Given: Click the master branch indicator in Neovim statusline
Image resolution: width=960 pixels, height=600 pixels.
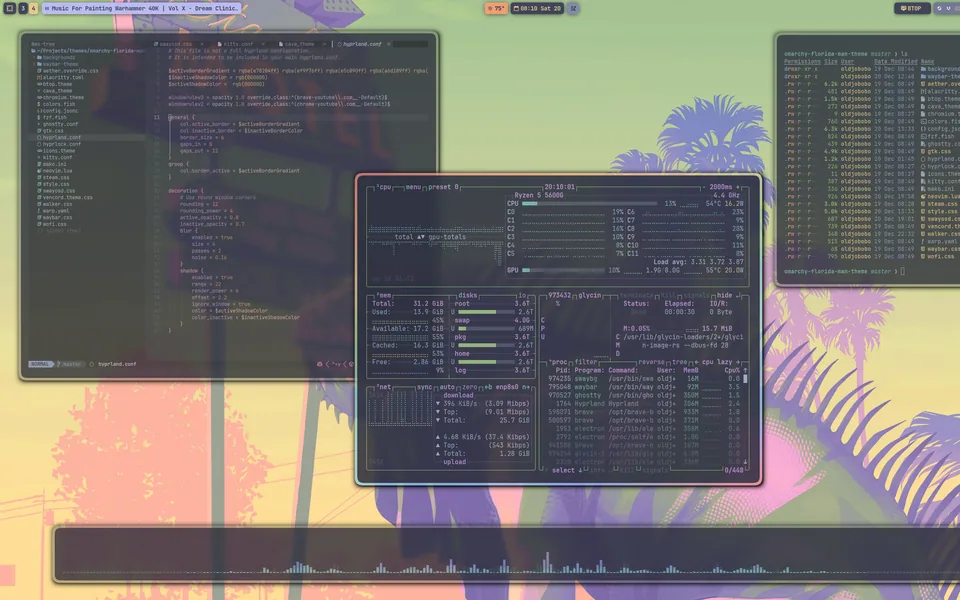Looking at the screenshot, I should [x=70, y=364].
